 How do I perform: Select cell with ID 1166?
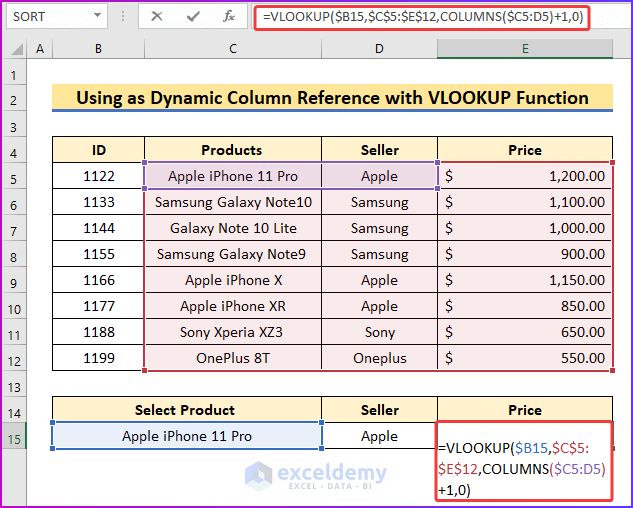[99, 280]
